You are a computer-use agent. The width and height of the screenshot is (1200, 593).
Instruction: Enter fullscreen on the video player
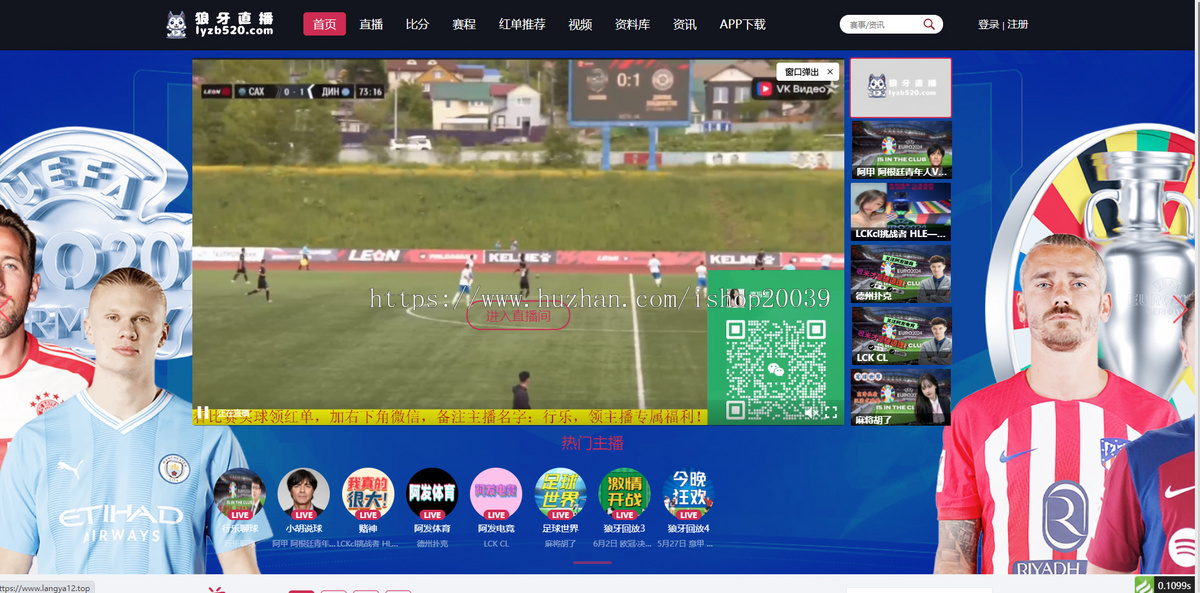coord(831,412)
